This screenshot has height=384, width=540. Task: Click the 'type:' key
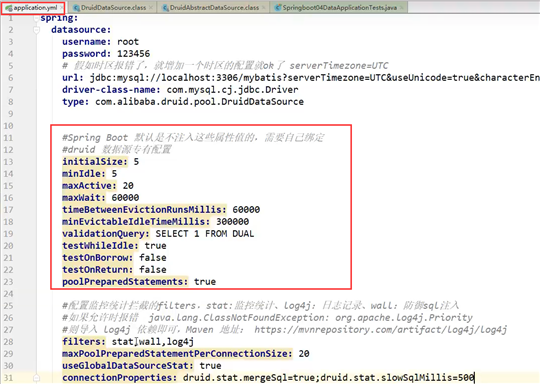[75, 102]
